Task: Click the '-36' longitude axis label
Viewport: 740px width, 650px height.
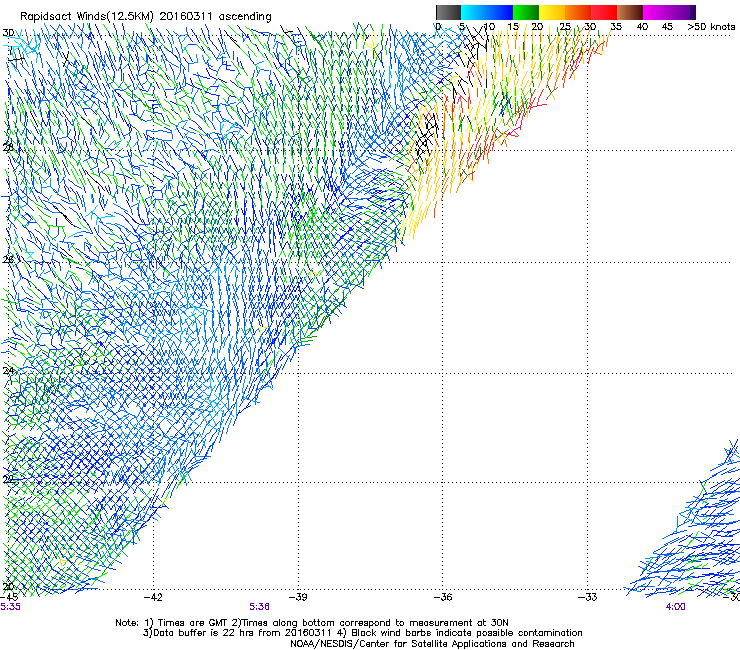Action: 443,597
